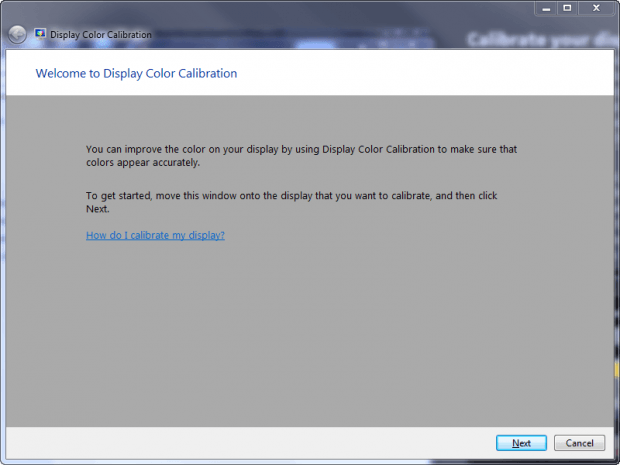The width and height of the screenshot is (620, 465).
Task: Click the white header band right of heading
Action: pyautogui.click(x=425, y=73)
